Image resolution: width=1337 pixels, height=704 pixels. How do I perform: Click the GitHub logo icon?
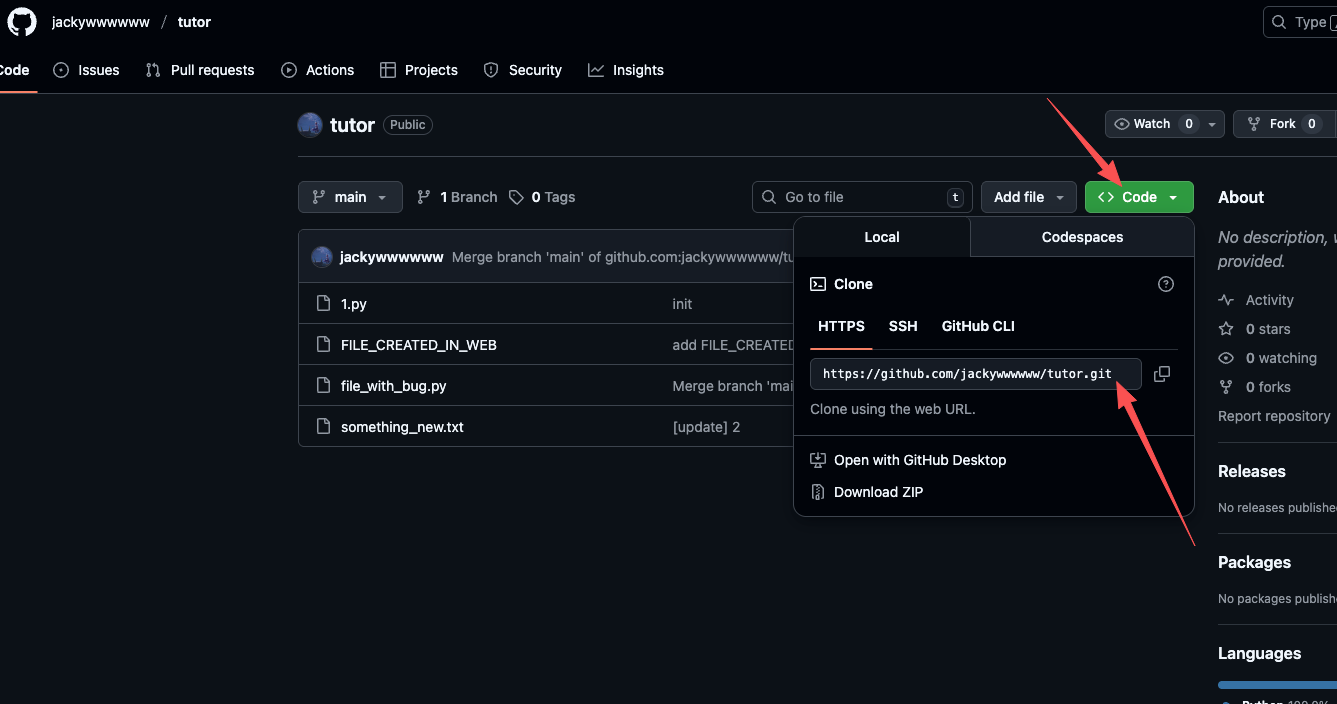tap(22, 22)
